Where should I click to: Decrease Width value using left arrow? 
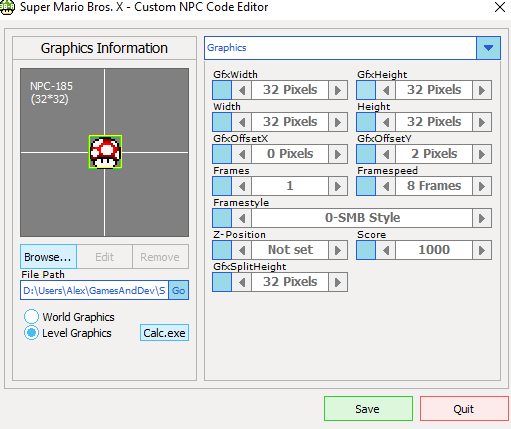pyautogui.click(x=242, y=122)
